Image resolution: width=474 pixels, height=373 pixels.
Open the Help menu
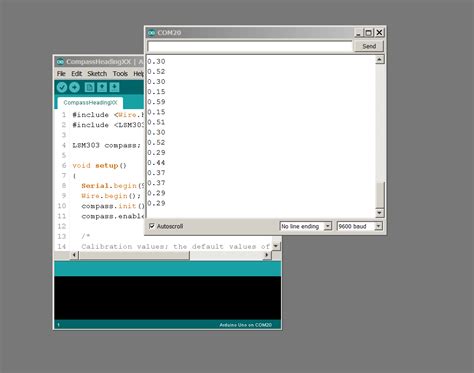click(138, 74)
